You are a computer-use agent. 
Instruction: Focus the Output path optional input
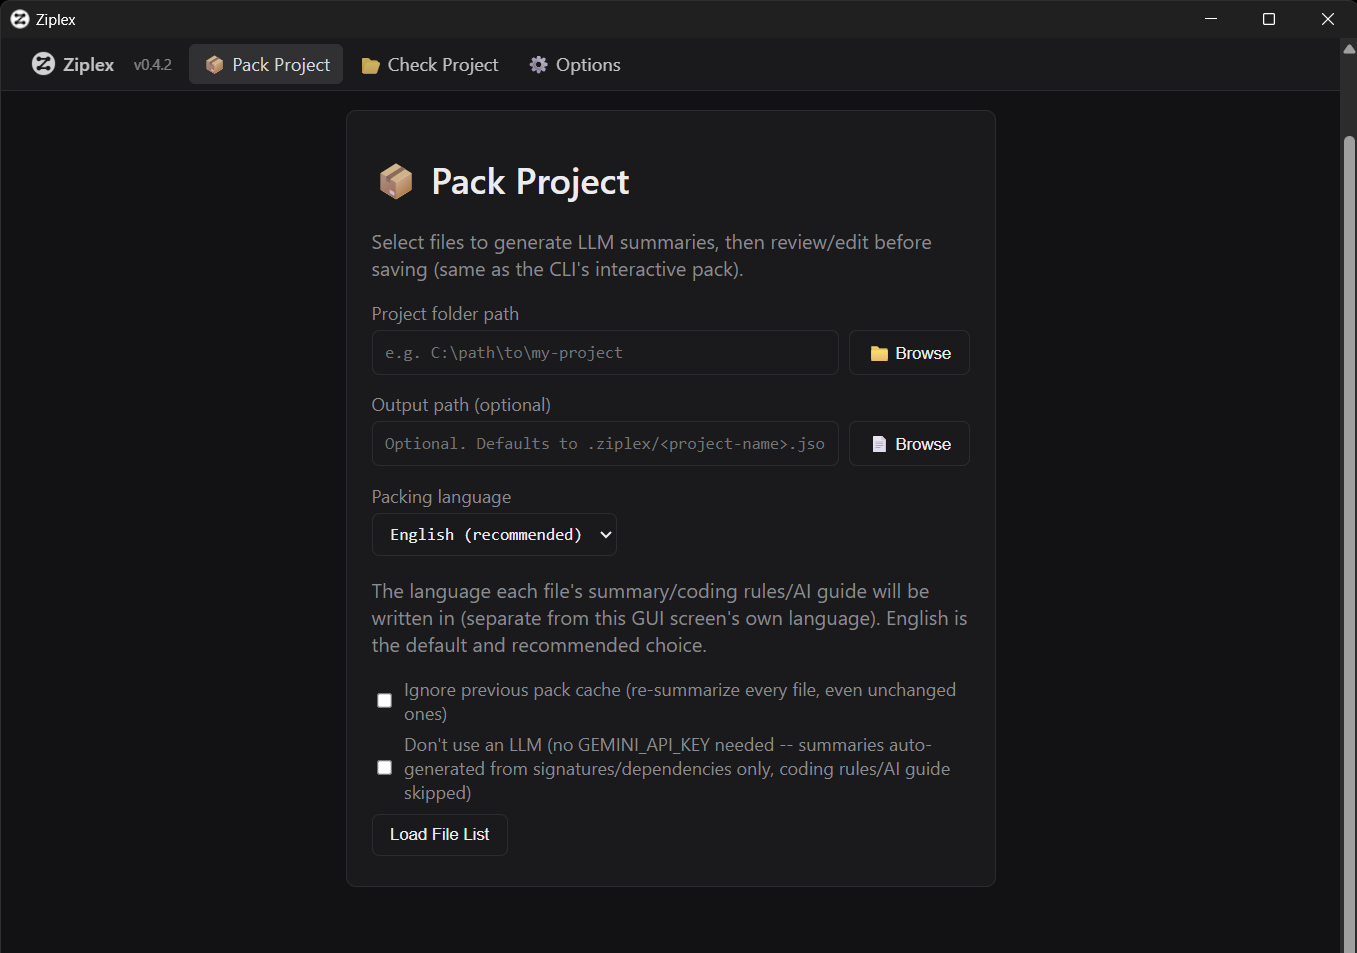point(605,444)
